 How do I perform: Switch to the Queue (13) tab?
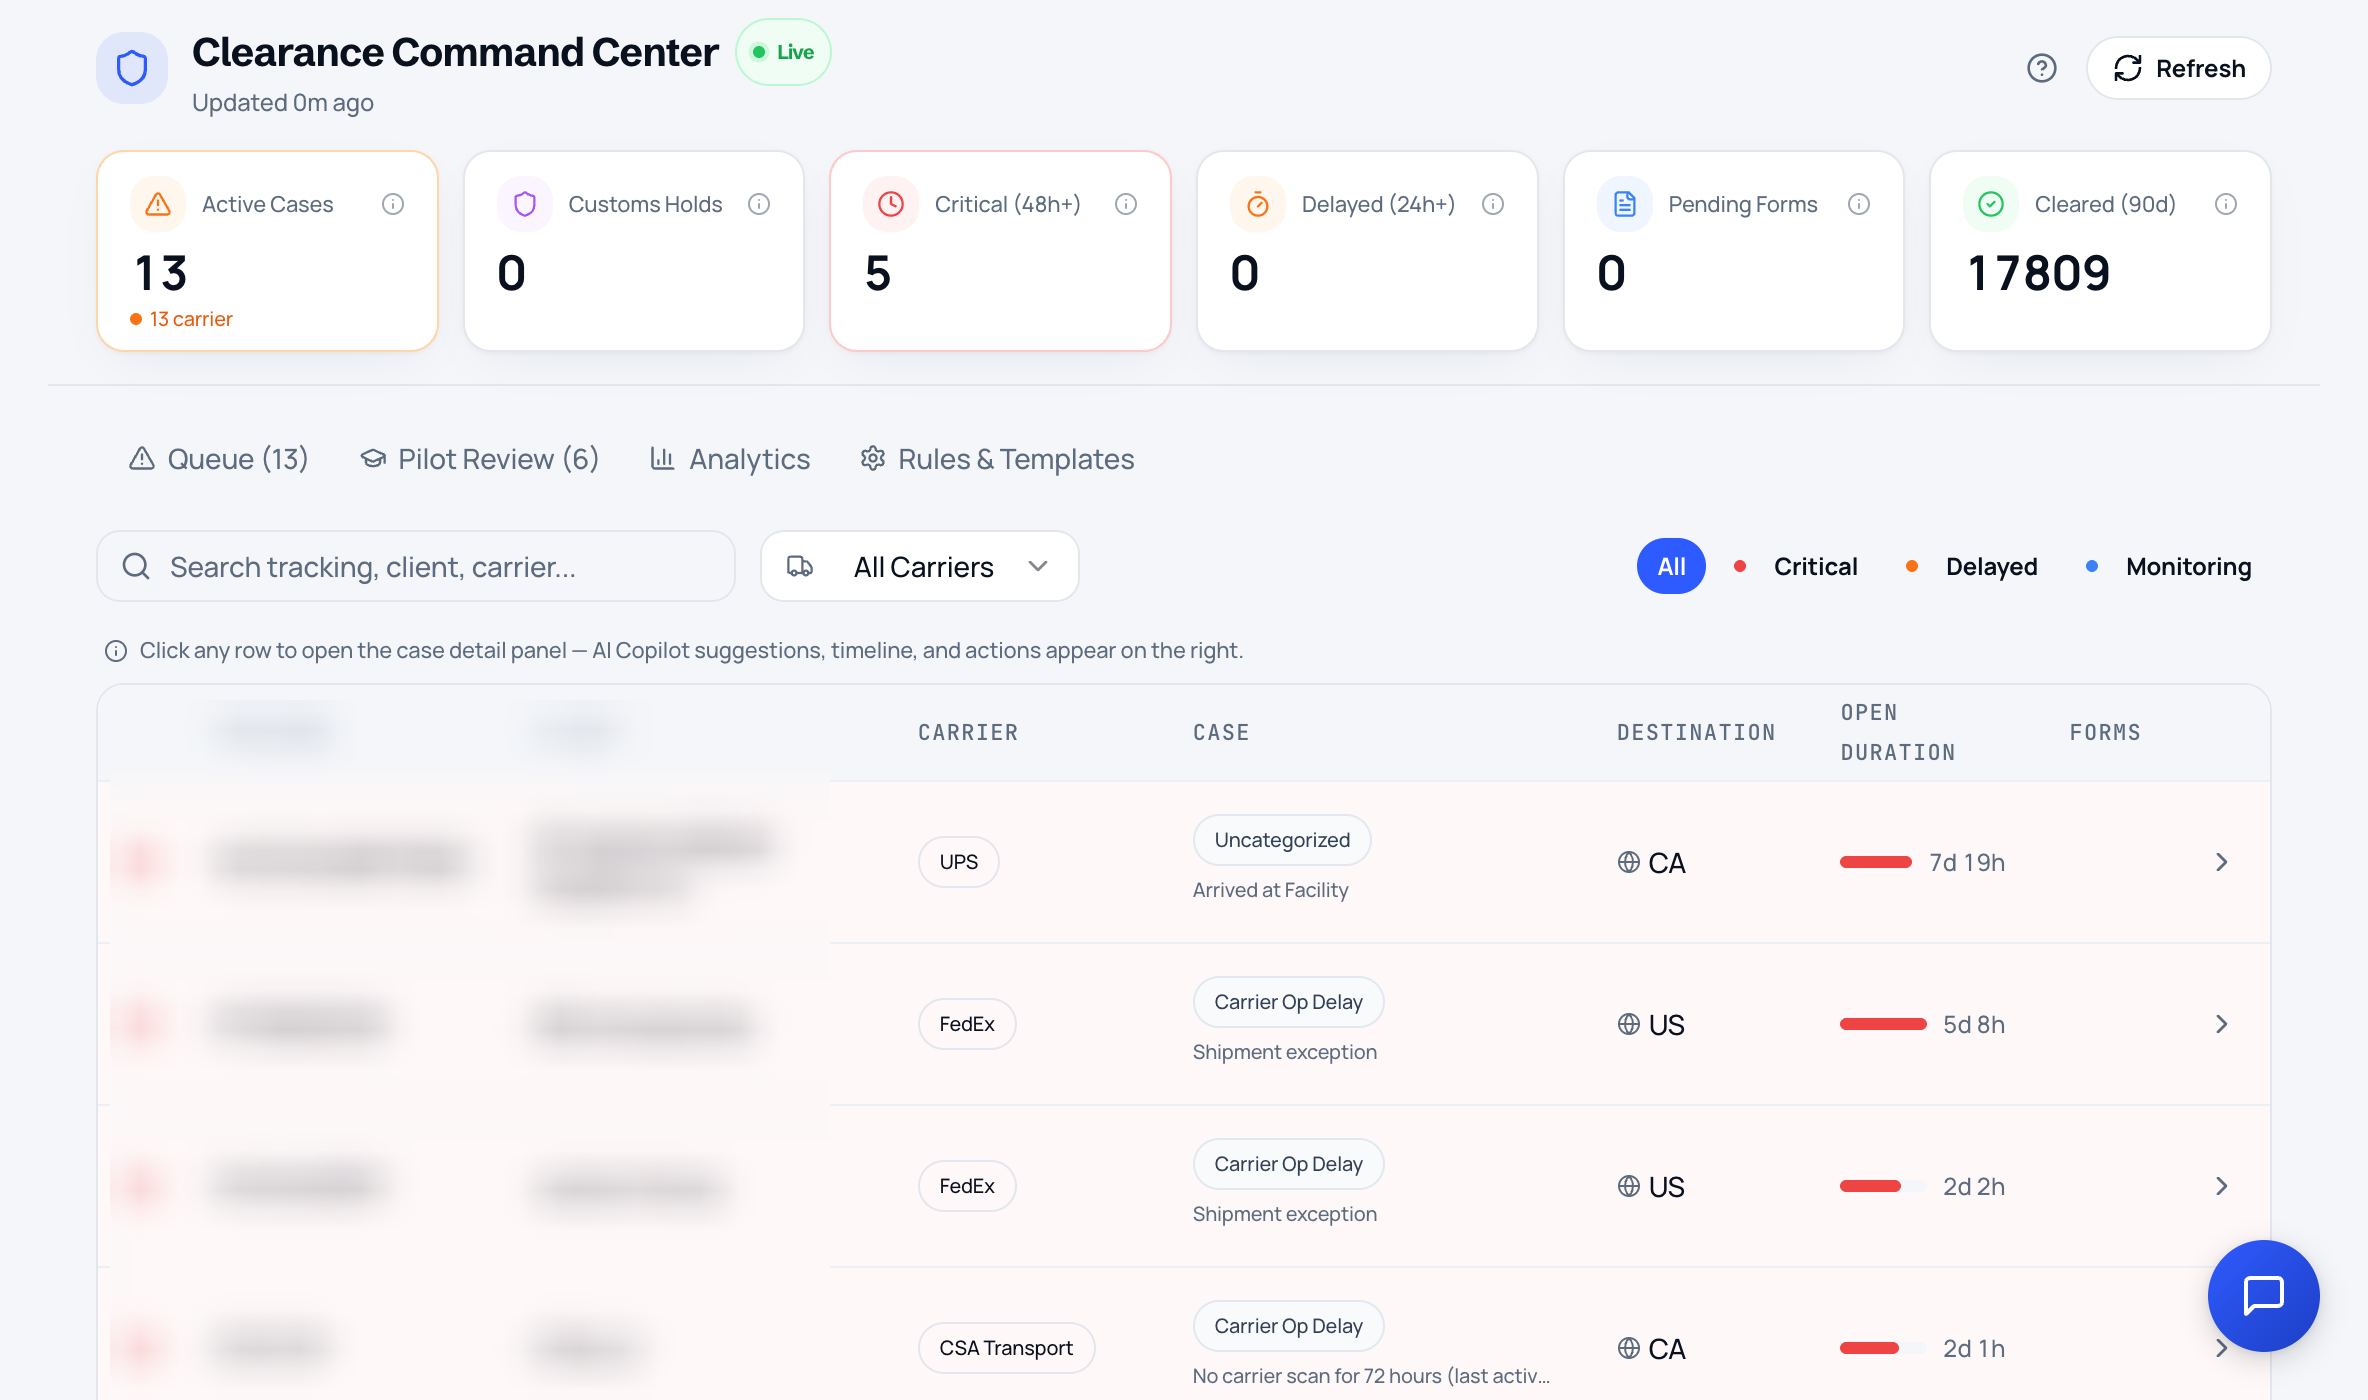pos(218,459)
